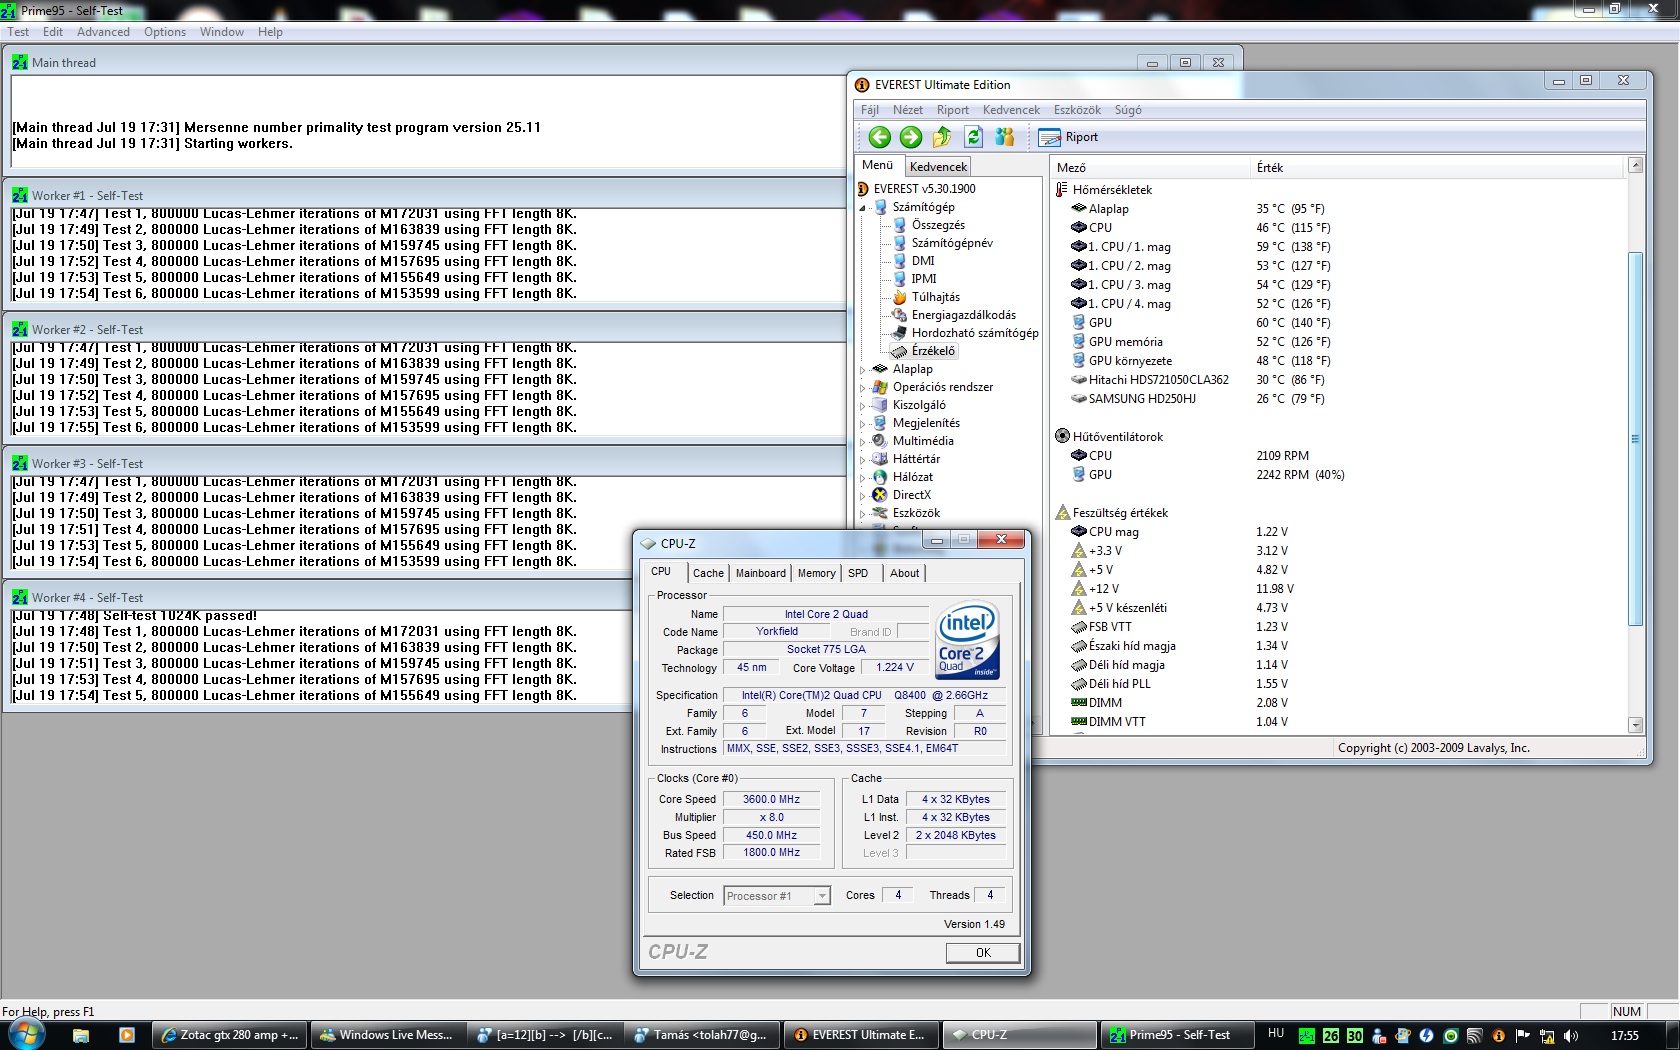Switch to the SPD tab in CPU-Z
1680x1050 pixels.
click(x=858, y=573)
